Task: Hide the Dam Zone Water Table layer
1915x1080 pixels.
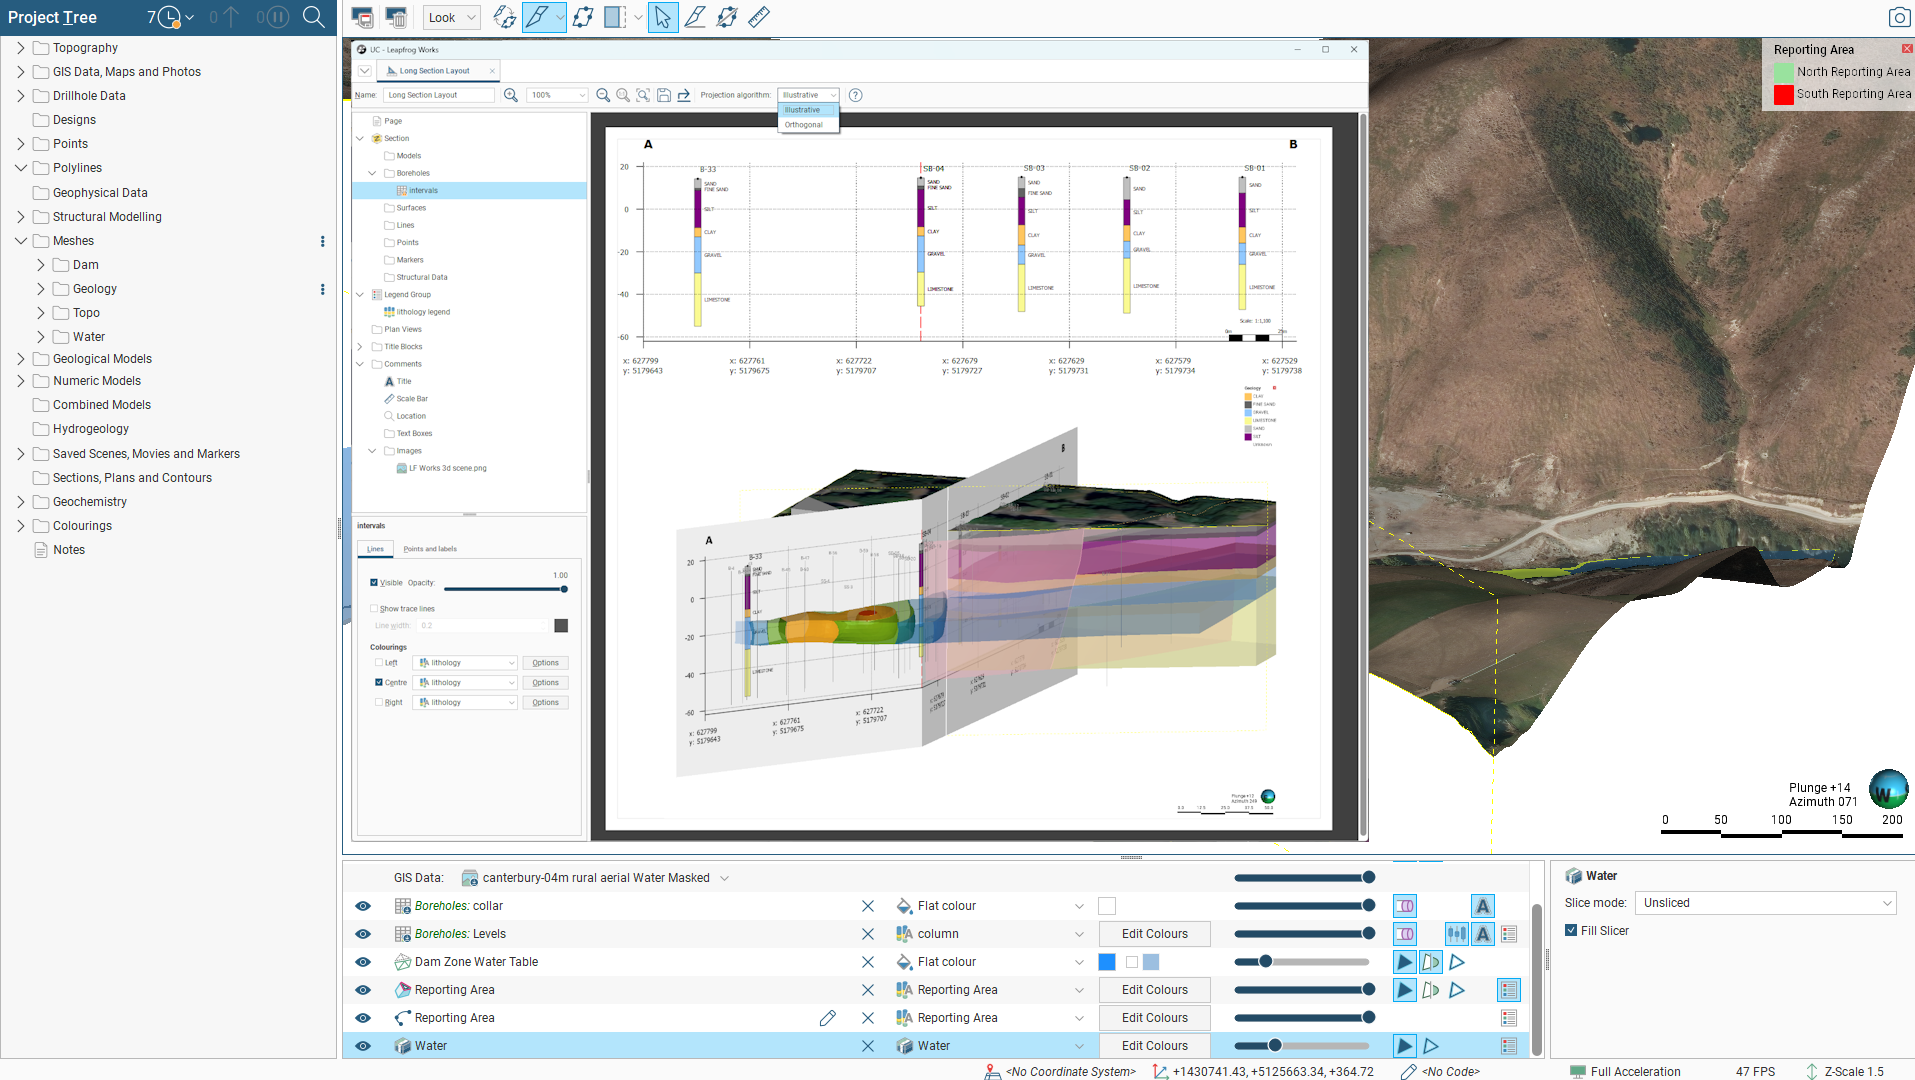Action: coord(363,962)
